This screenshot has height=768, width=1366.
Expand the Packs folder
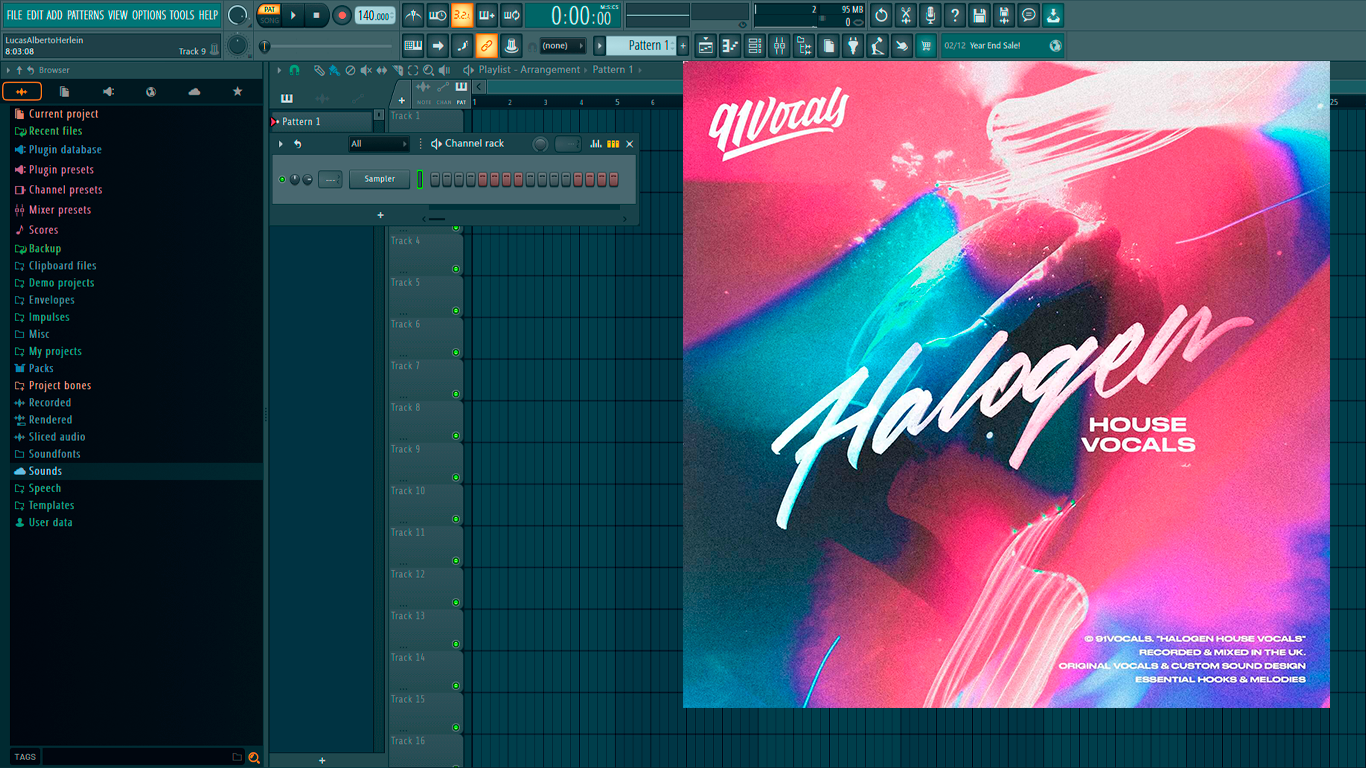41,368
